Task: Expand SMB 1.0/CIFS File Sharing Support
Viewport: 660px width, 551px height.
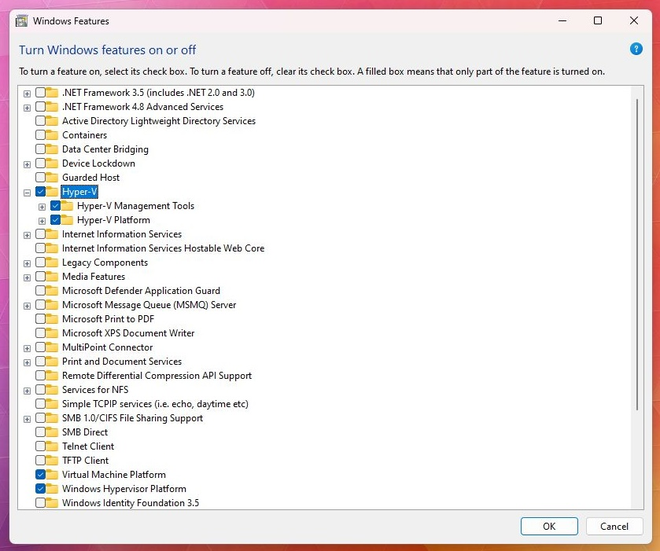Action: [27, 419]
